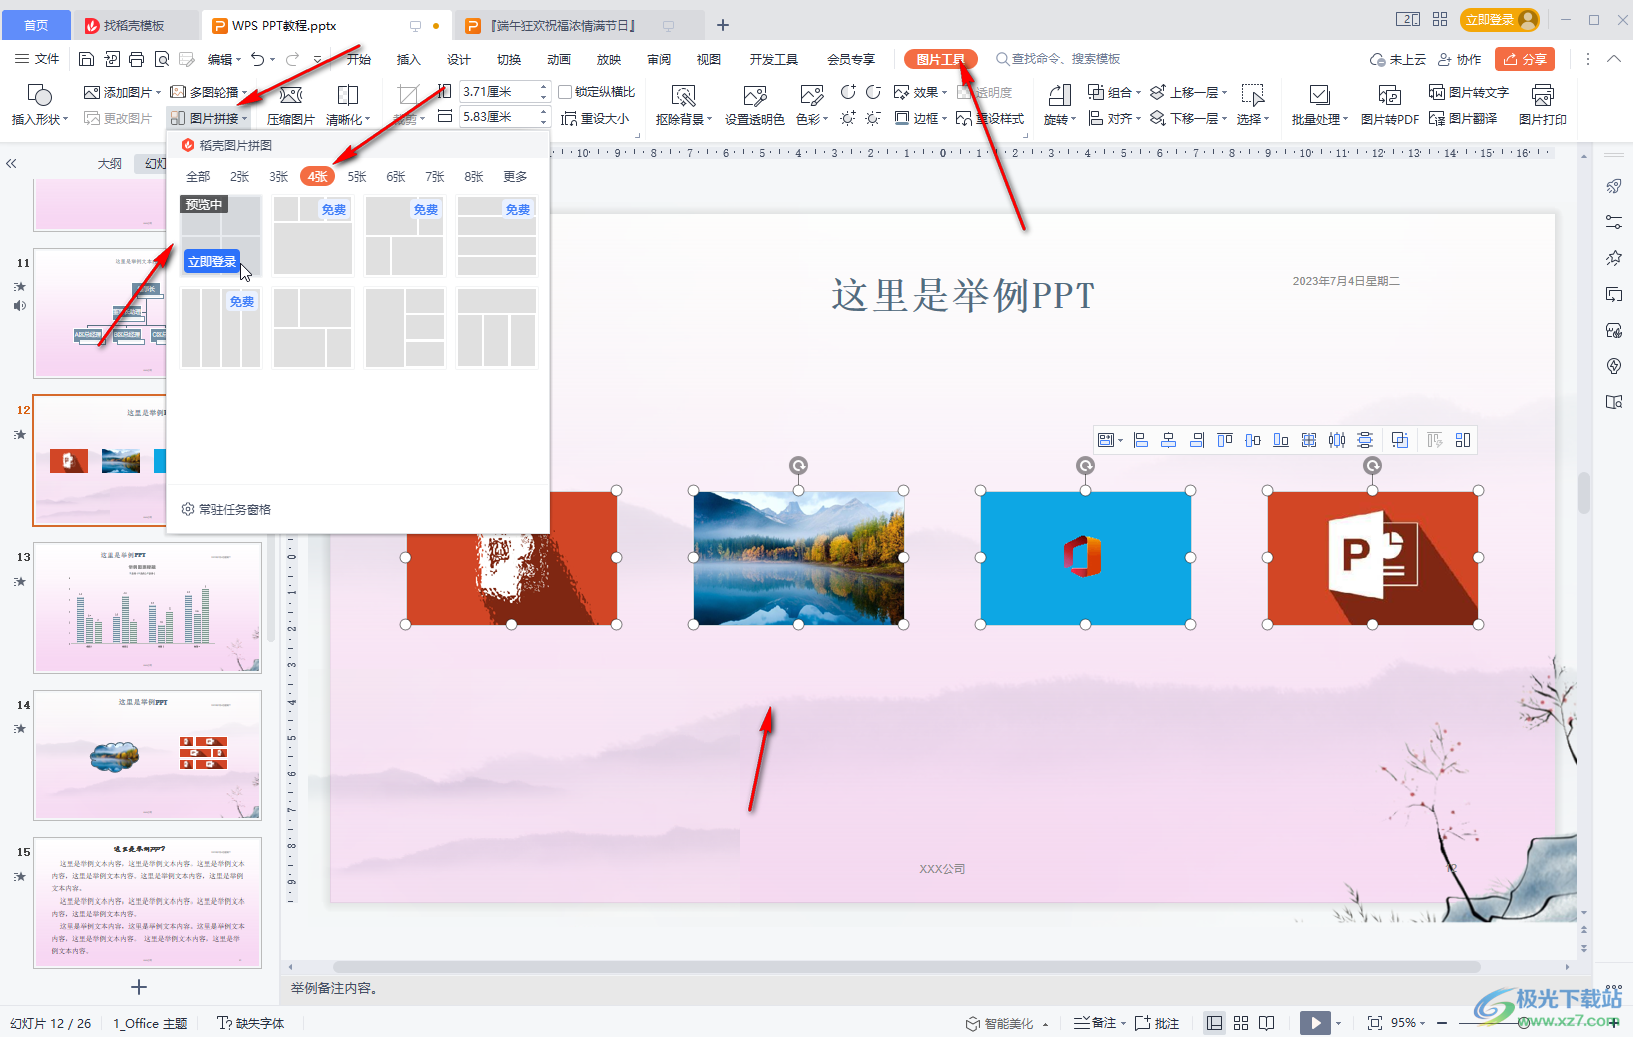
Task: Open the Collaborate button
Action: click(1460, 59)
